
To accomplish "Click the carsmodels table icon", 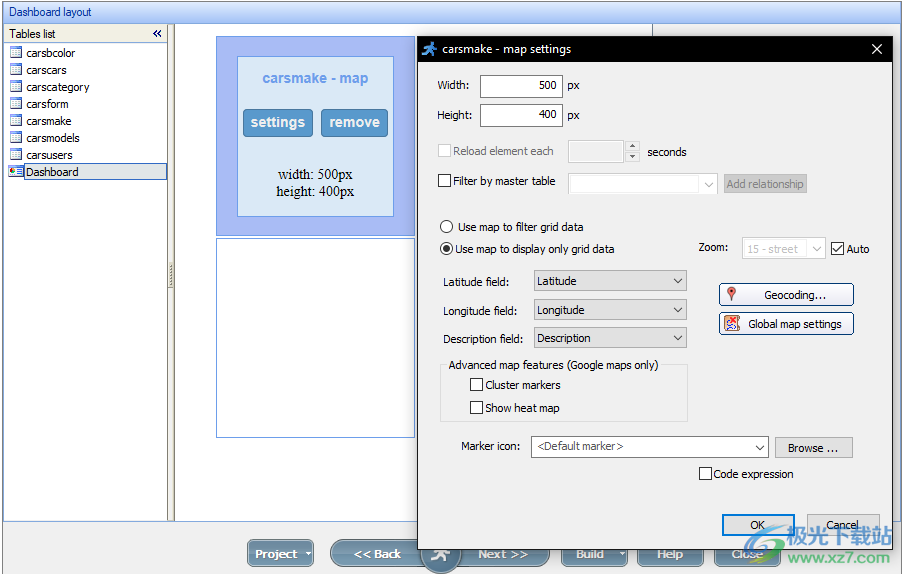I will coord(16,138).
